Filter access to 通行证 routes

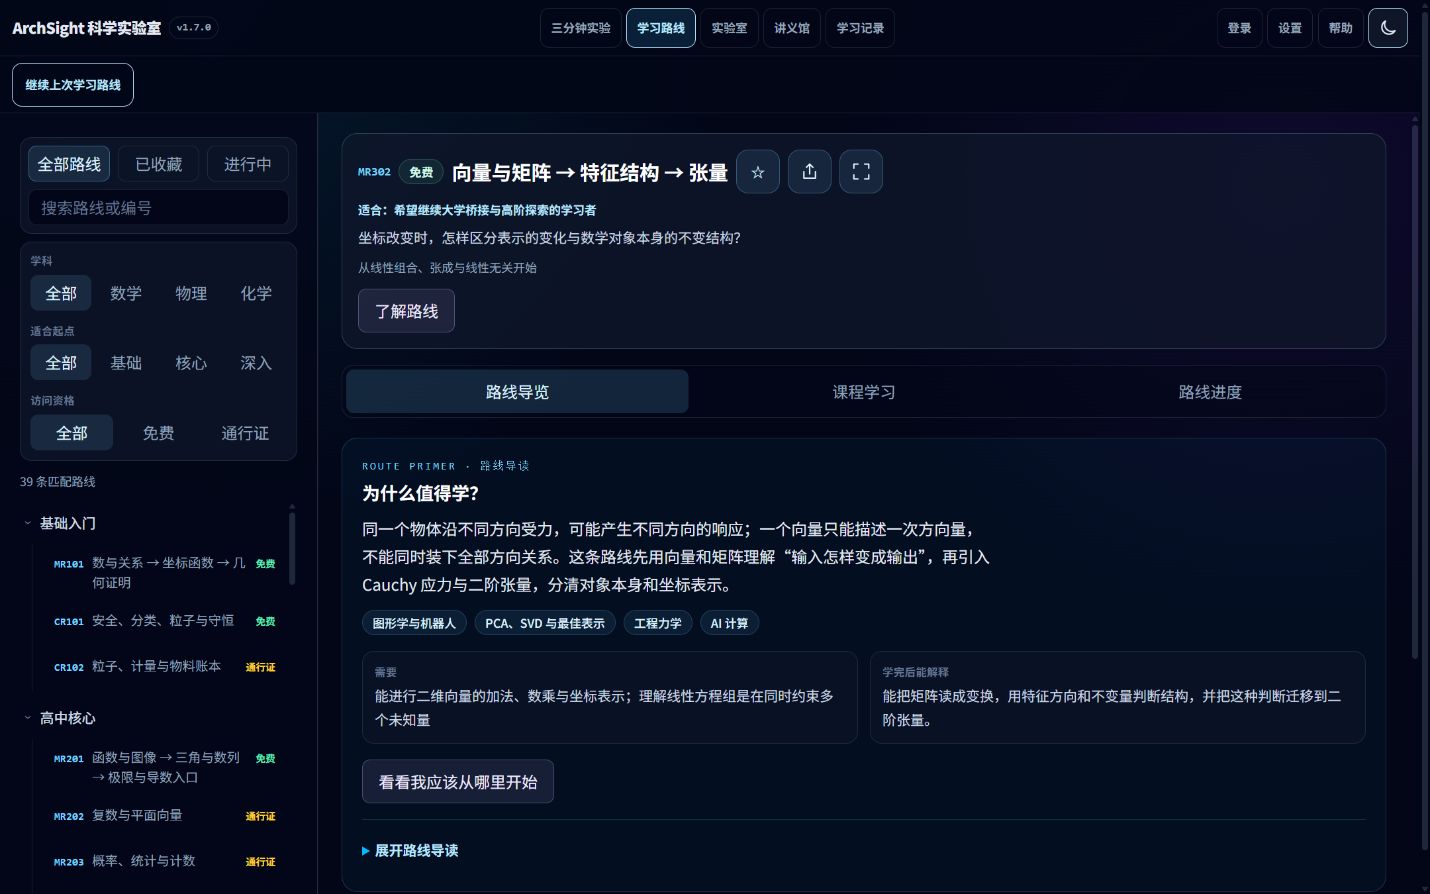click(245, 433)
